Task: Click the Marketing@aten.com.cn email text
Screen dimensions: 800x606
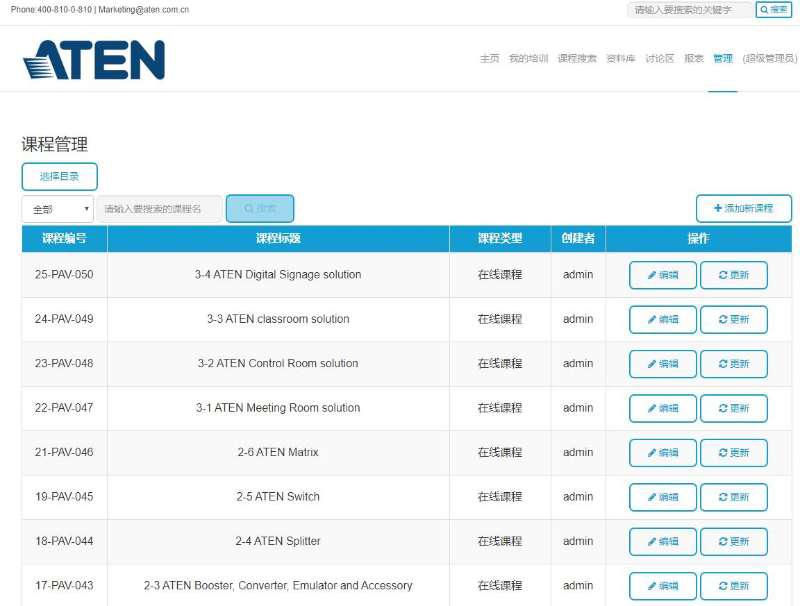Action: pos(143,10)
